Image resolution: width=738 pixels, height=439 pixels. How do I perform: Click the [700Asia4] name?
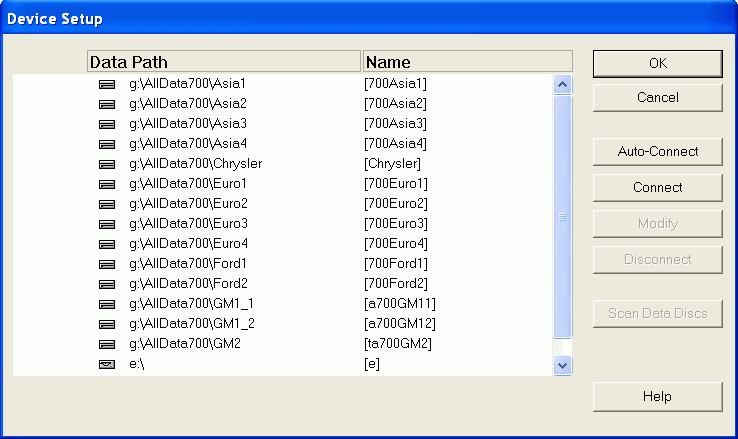coord(395,144)
